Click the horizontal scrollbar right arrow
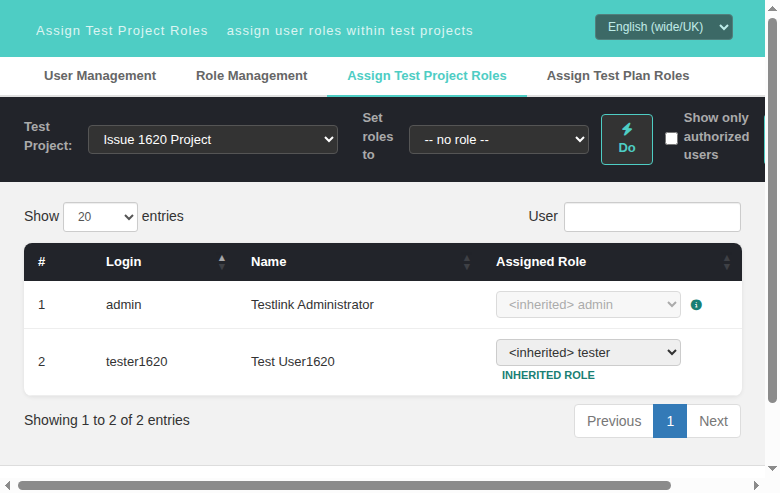780x493 pixels. coord(756,486)
